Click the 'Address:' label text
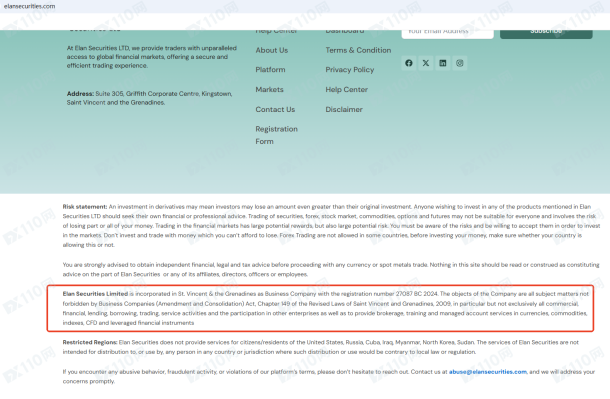The width and height of the screenshot is (610, 399). coord(80,94)
